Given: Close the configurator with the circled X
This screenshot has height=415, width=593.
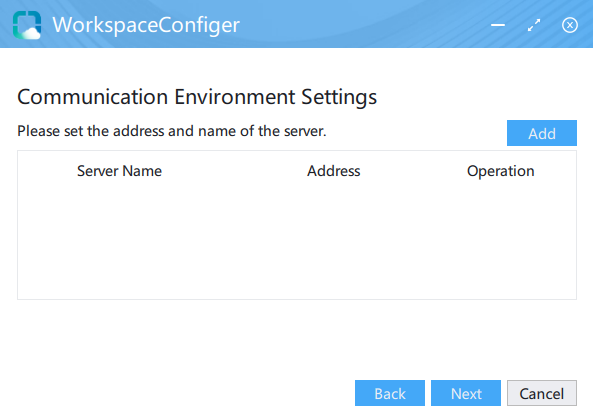Looking at the screenshot, I should pyautogui.click(x=570, y=25).
